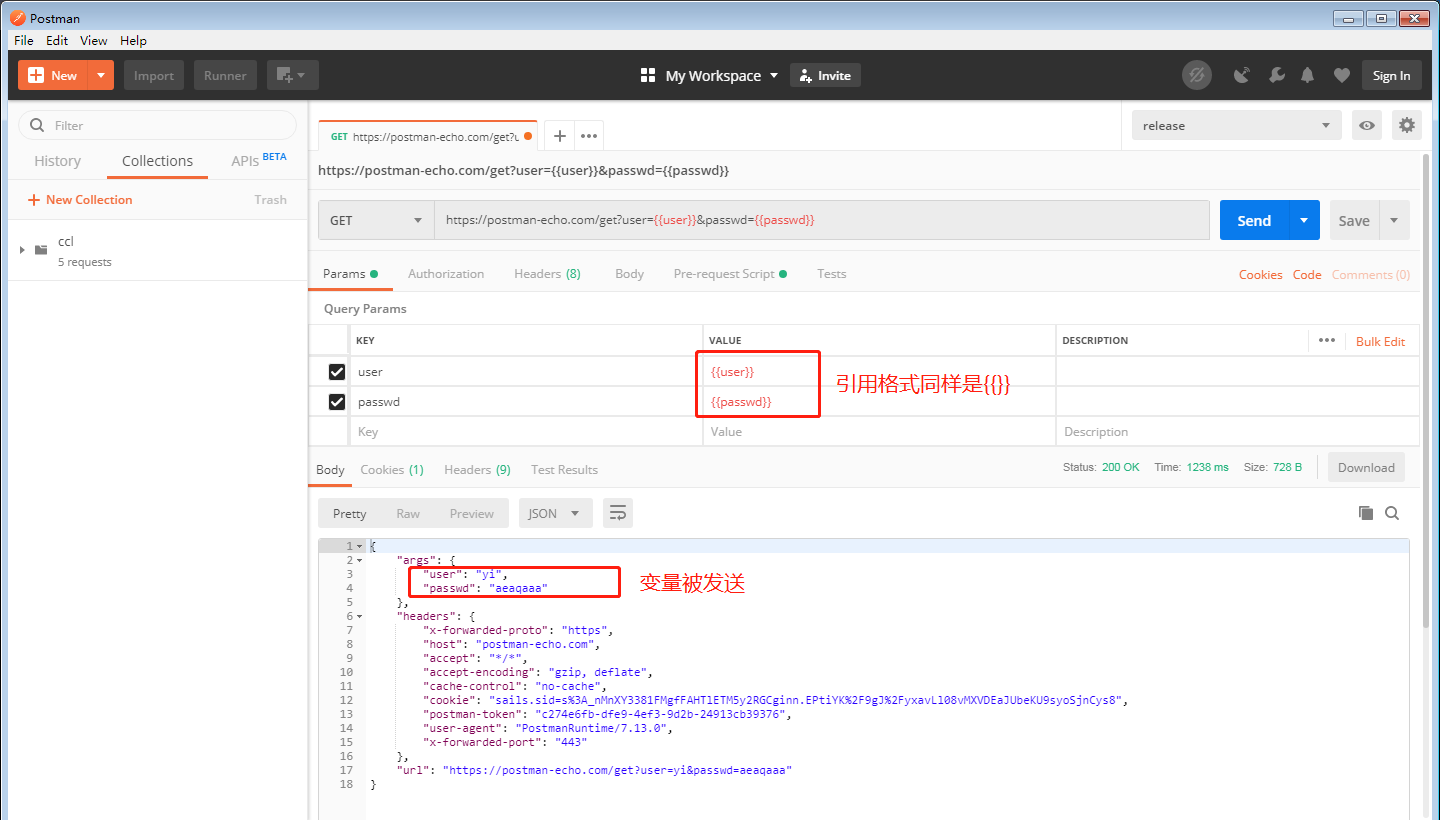Click the Send button
Viewport: 1440px width, 820px height.
tap(1254, 220)
